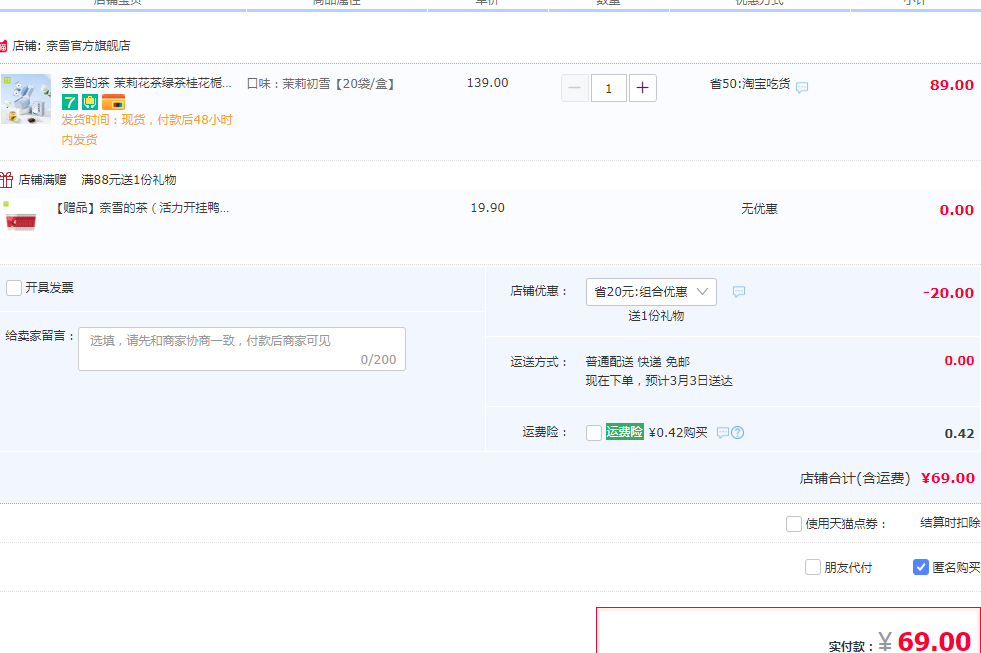Select the 送1份礼物 text under dropdown

(x=656, y=316)
